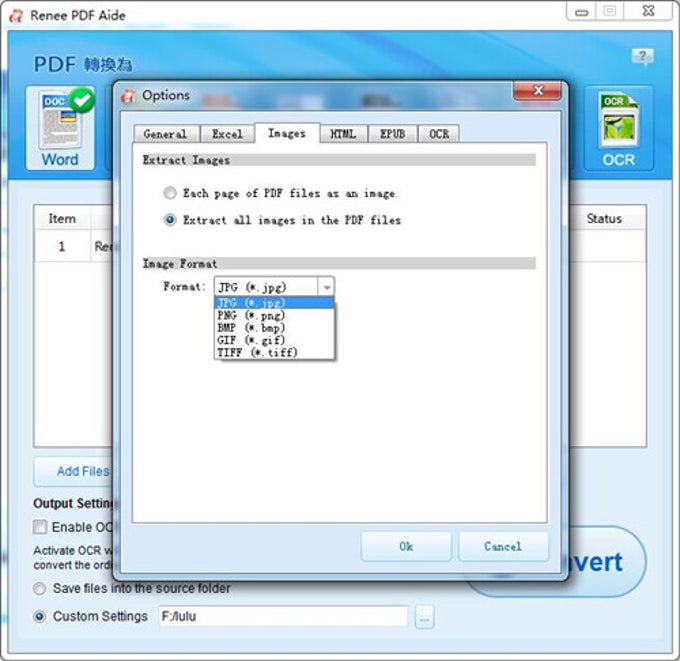Click the Status column header
Image resolution: width=680 pixels, height=661 pixels.
(605, 219)
